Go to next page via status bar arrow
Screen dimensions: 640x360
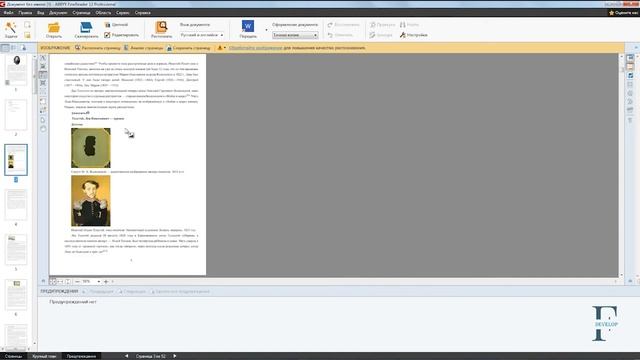tap(175, 356)
